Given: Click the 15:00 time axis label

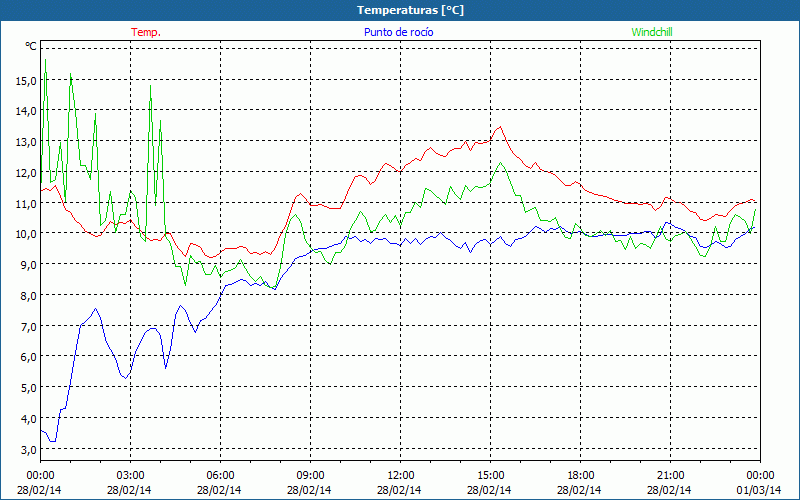Looking at the screenshot, I should point(490,476).
